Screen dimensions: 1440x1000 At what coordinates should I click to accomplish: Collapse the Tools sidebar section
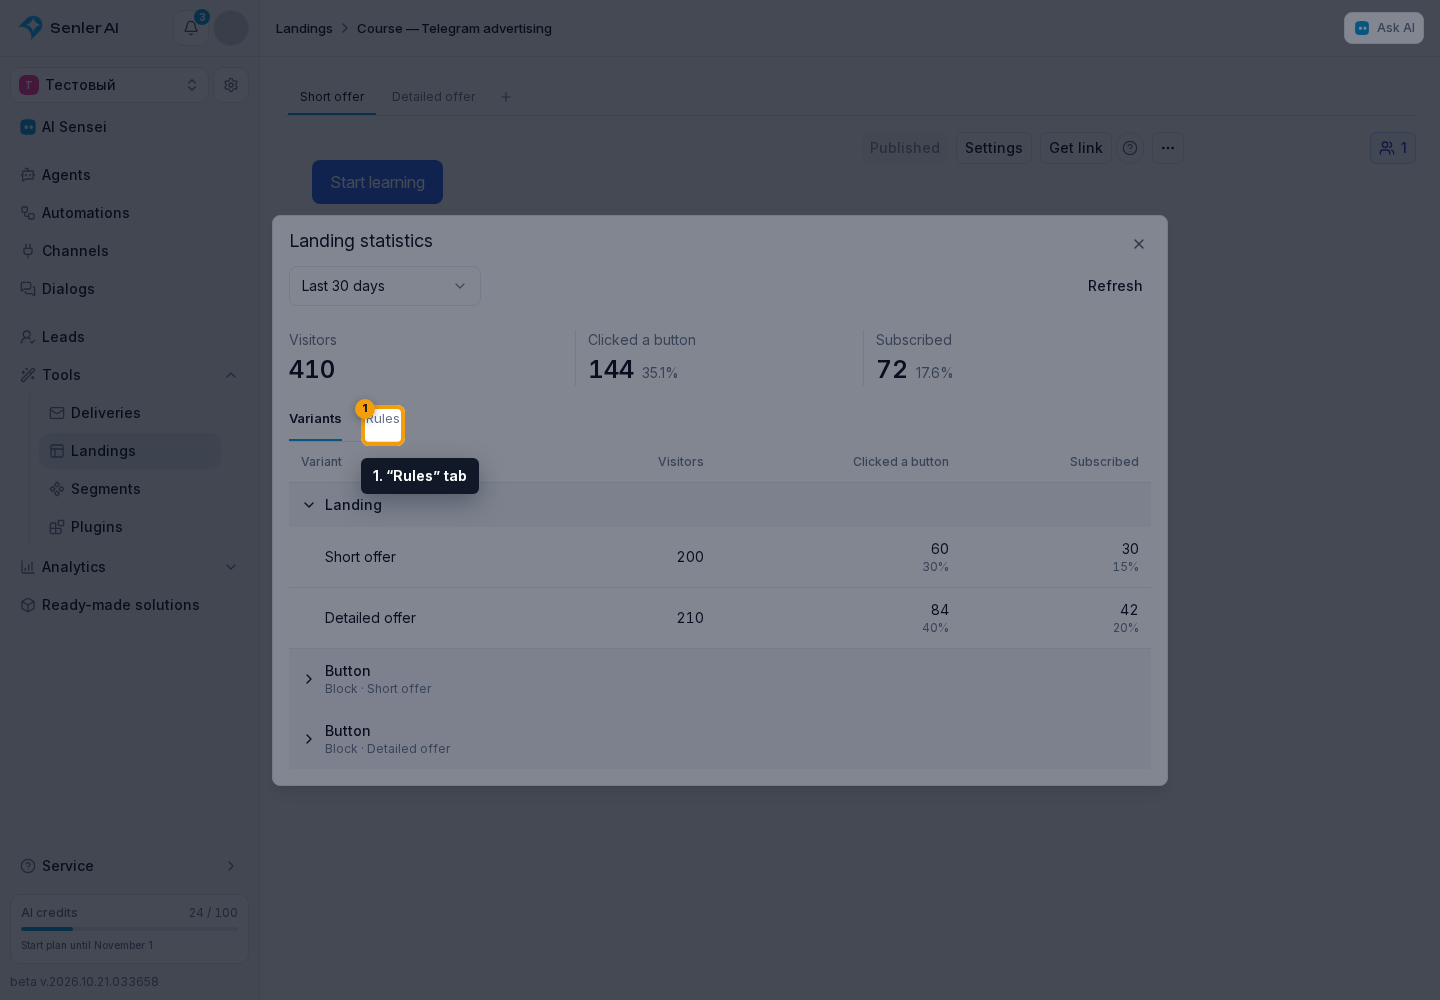tap(231, 375)
